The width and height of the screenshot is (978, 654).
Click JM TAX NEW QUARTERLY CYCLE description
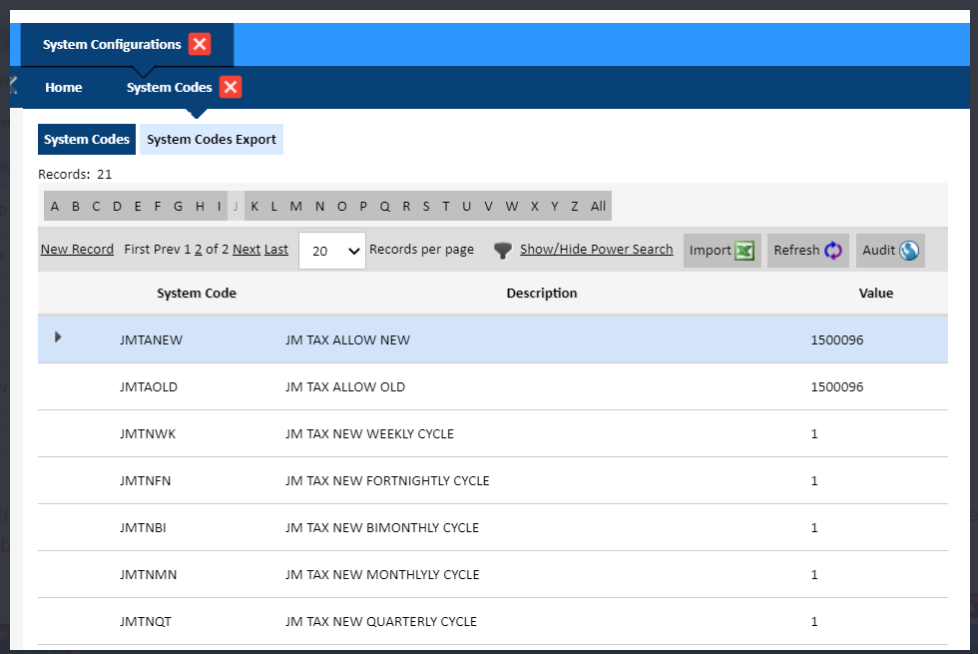[380, 622]
